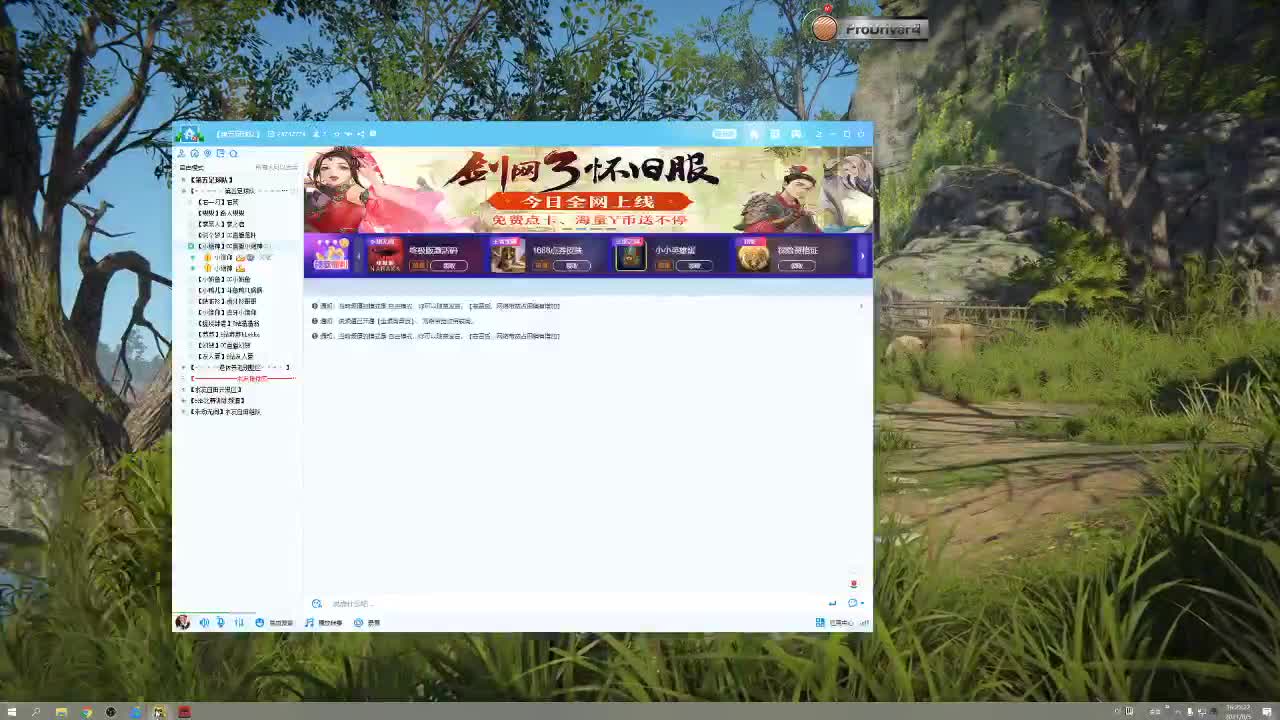The image size is (1280, 720).
Task: Click the first purple promo tile with stars
Action: 331,254
